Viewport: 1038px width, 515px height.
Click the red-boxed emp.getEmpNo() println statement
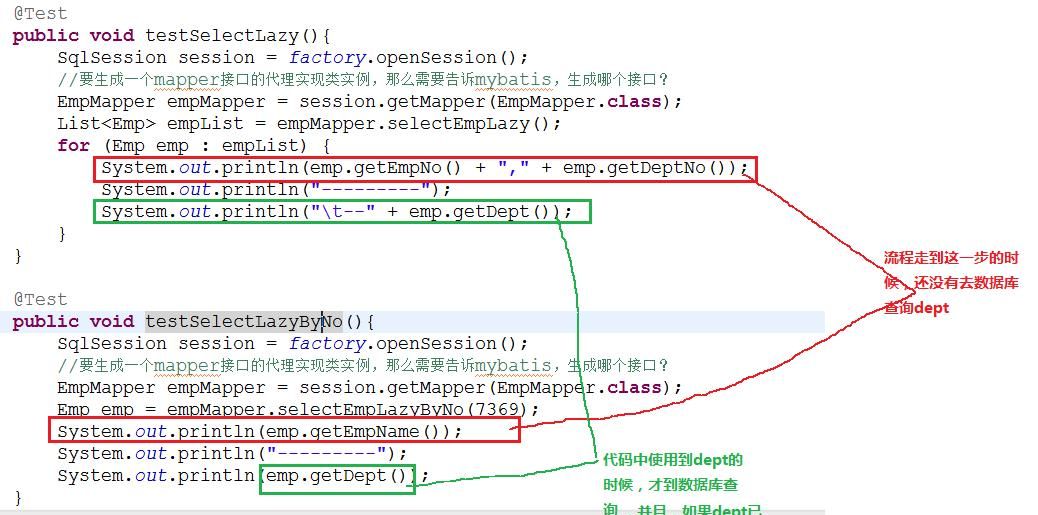click(x=425, y=168)
